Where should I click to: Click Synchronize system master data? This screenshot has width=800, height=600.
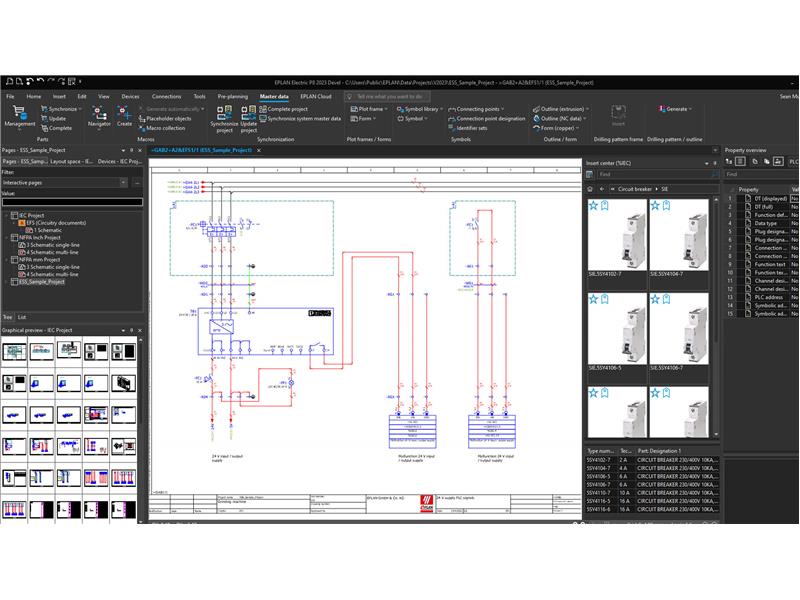(x=300, y=118)
